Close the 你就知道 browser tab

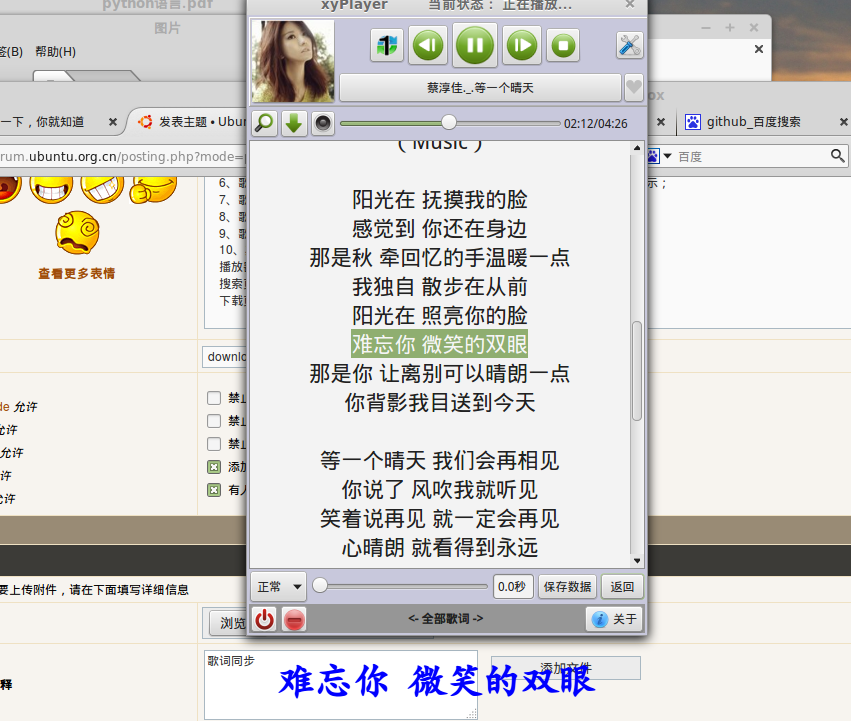pos(113,122)
